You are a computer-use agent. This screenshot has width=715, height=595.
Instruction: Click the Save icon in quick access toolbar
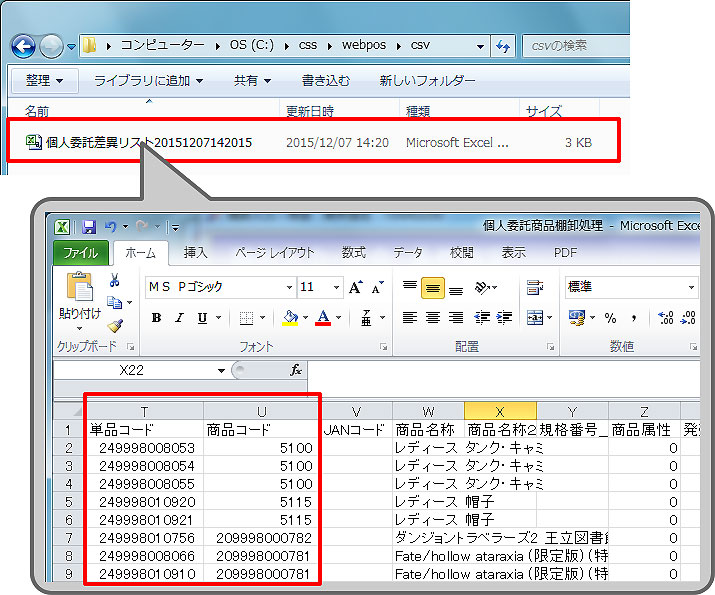tap(88, 227)
